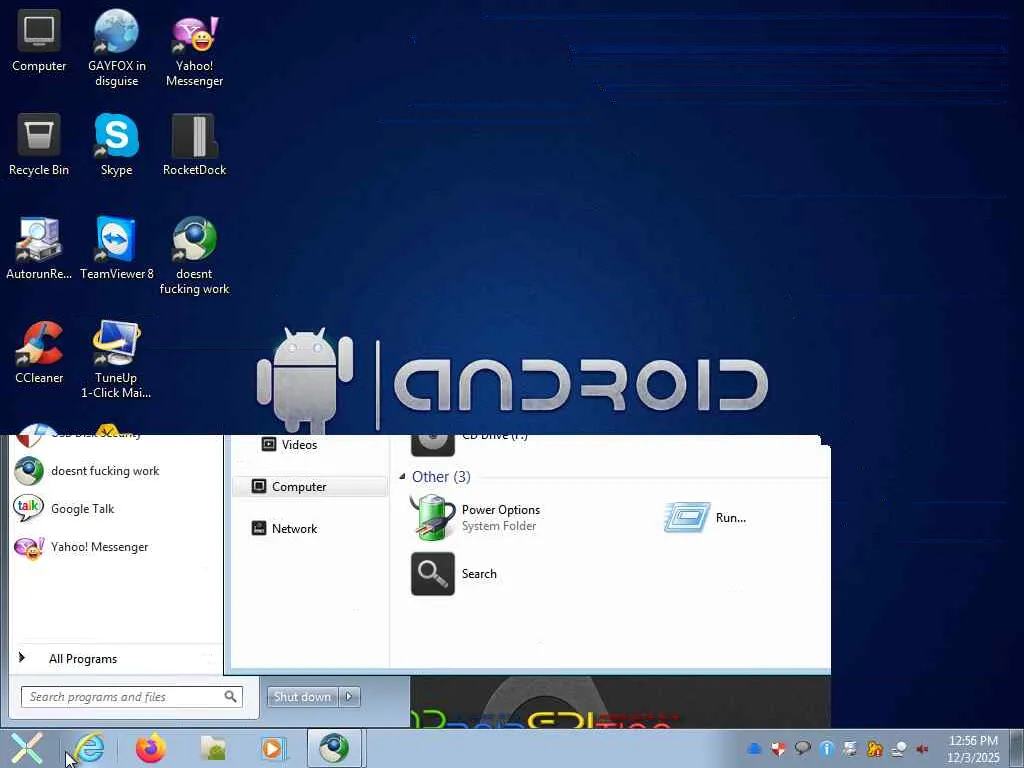Open TuneUp 1-Click Maintenance desktop shortcut
This screenshot has height=768, width=1024.
coord(116,359)
